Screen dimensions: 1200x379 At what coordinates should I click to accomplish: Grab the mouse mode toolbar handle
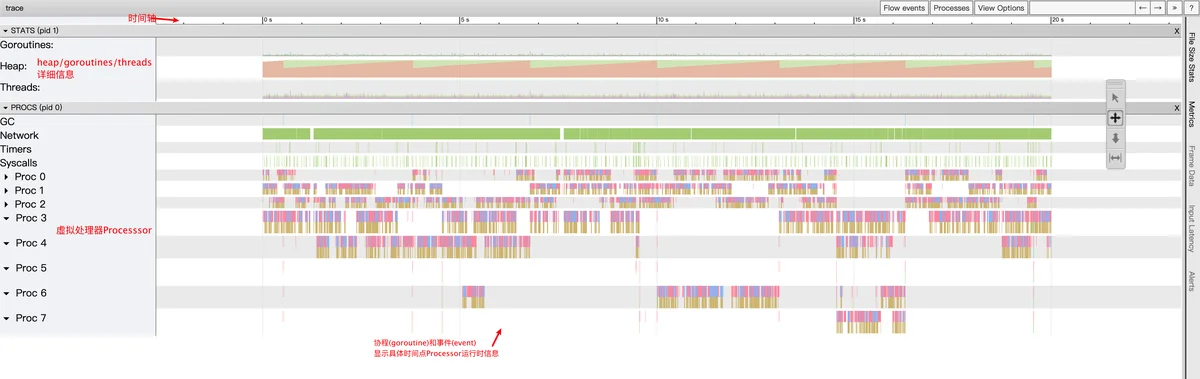(1116, 84)
